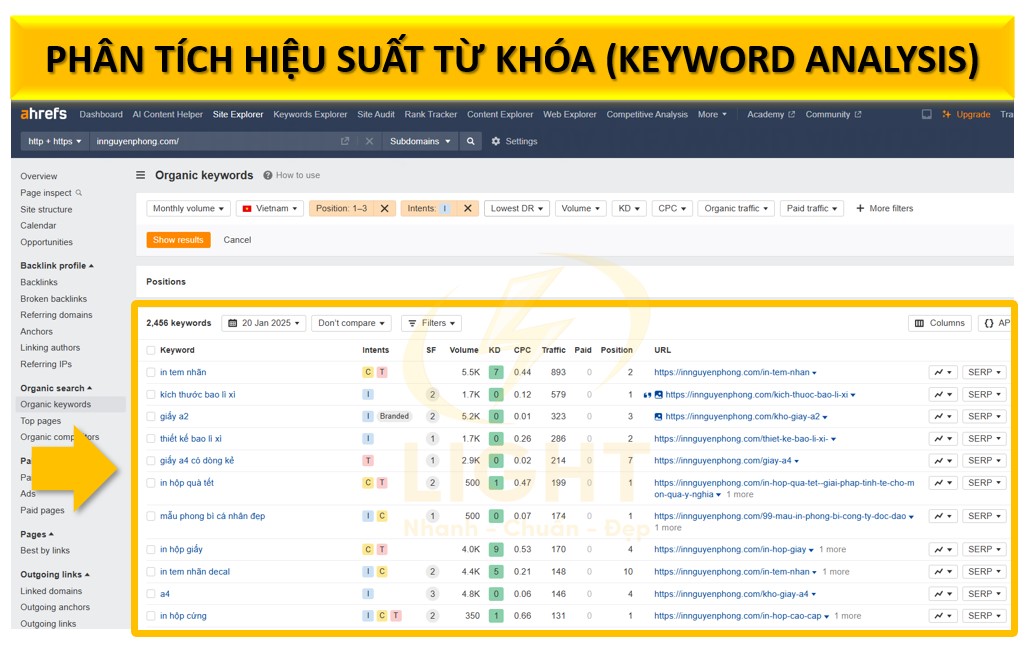This screenshot has width=1031, height=650.
Task: Check the in hộp quà tết row
Action: coord(151,482)
